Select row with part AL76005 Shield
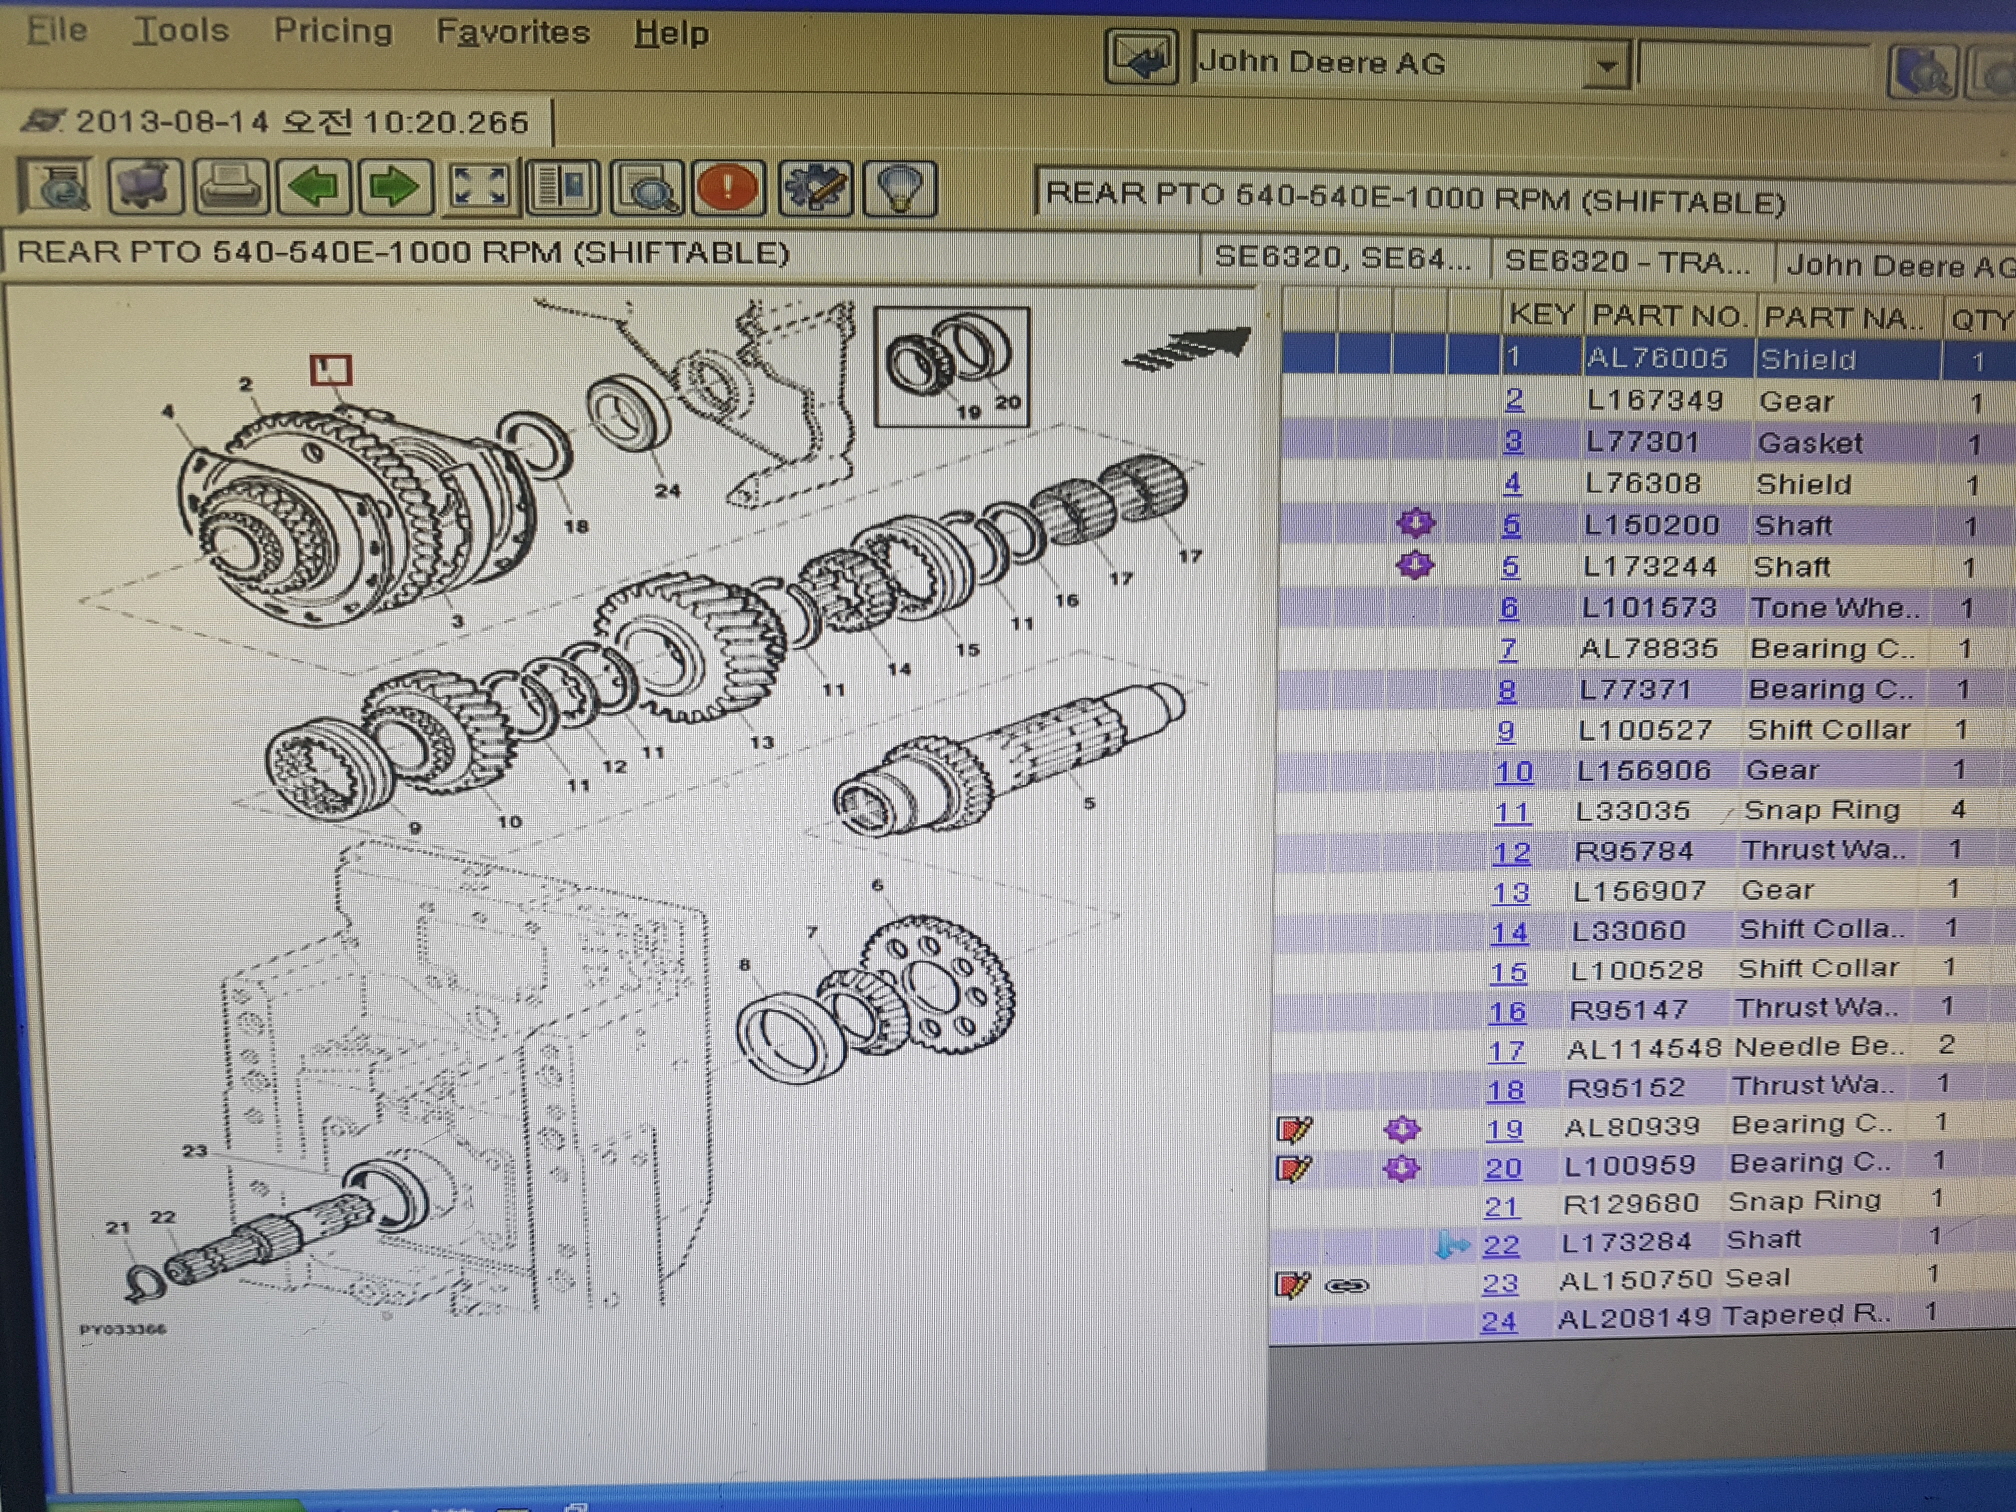2016x1512 pixels. tap(1648, 358)
